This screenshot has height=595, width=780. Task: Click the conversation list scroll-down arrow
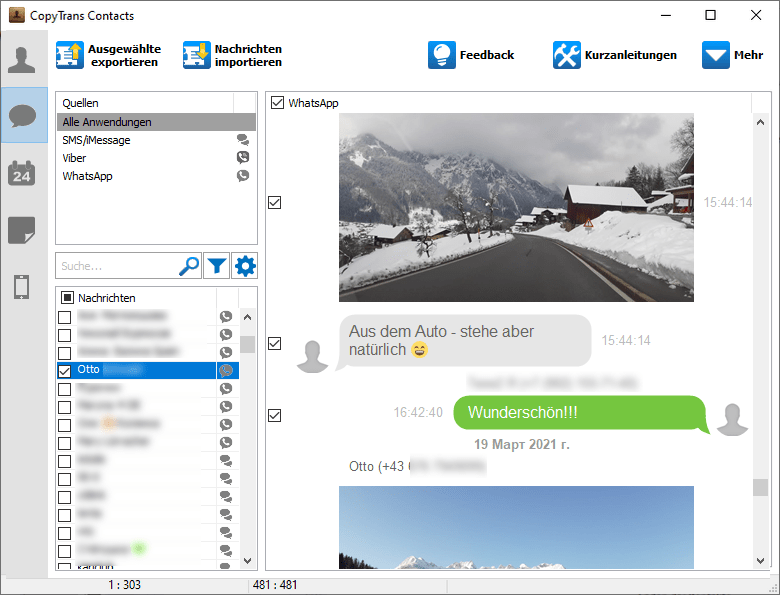click(x=247, y=560)
